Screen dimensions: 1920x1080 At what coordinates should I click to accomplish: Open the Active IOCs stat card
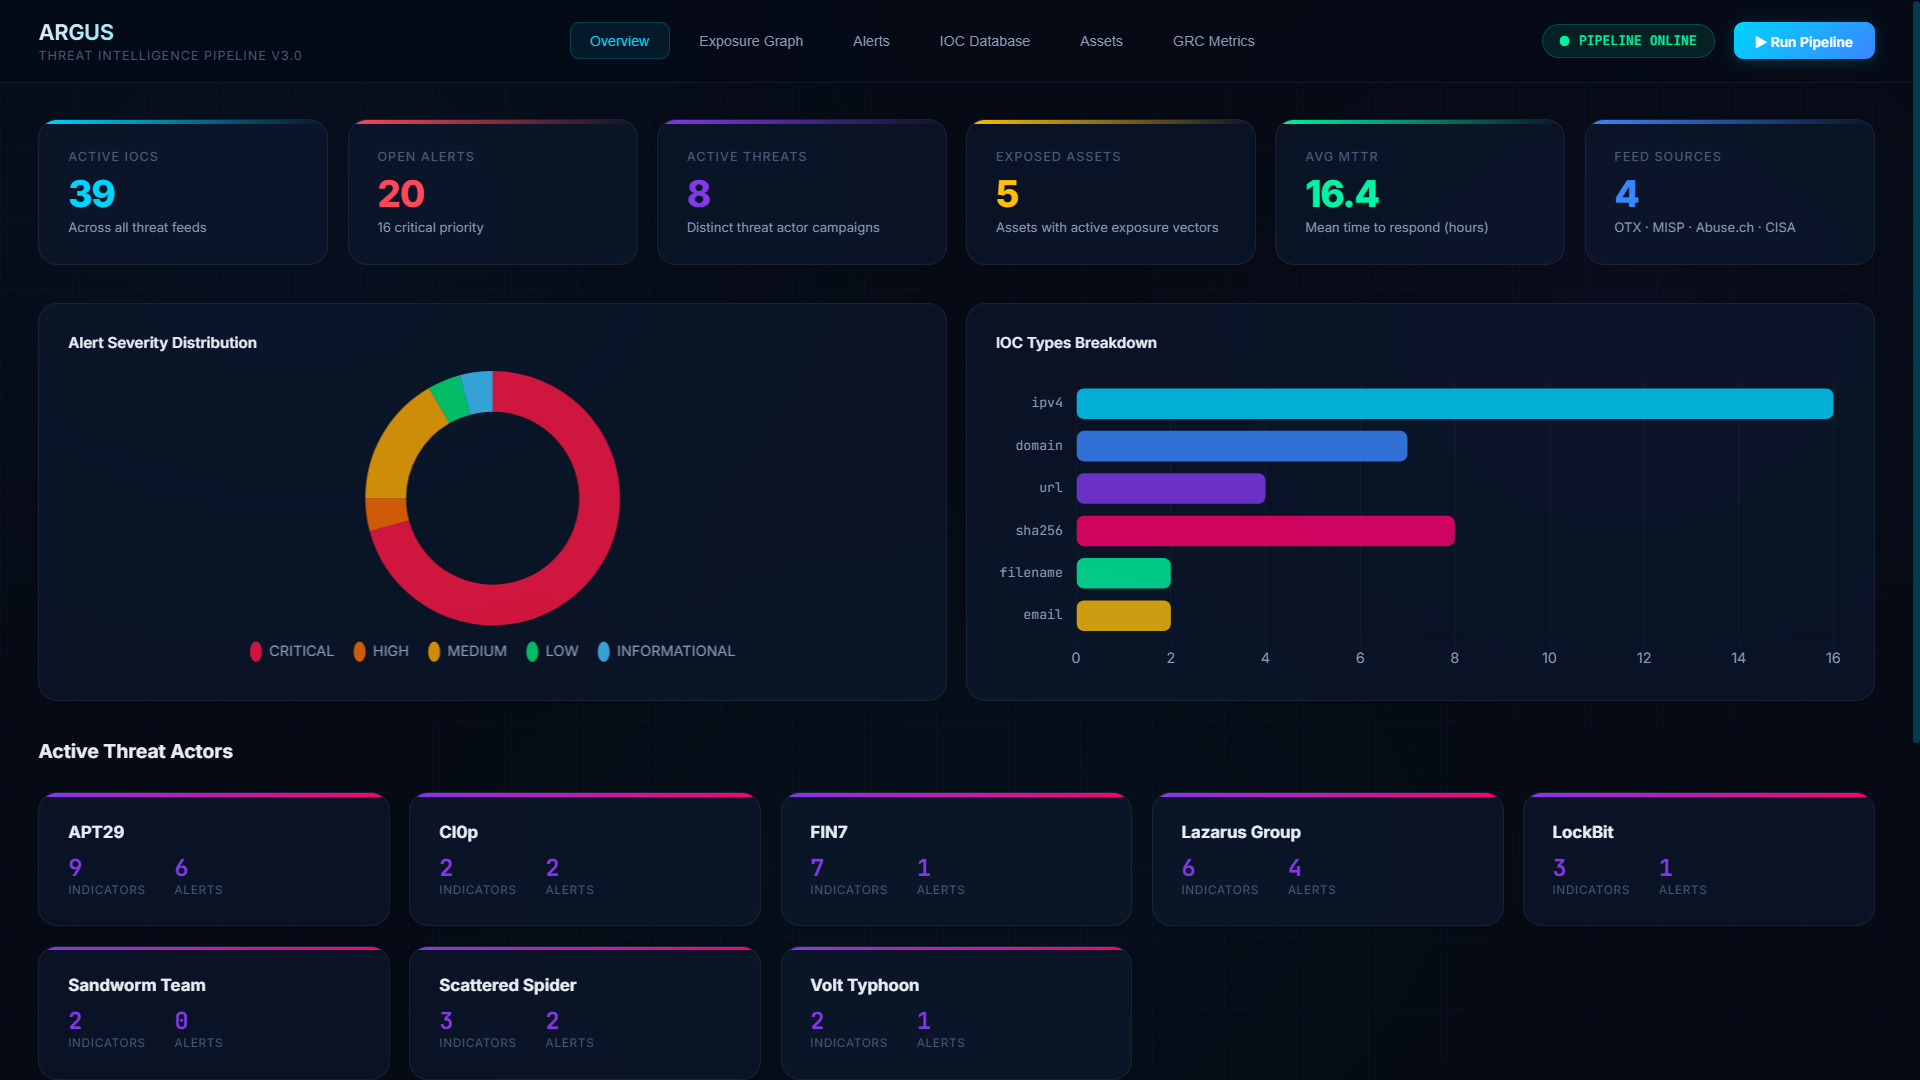point(183,192)
